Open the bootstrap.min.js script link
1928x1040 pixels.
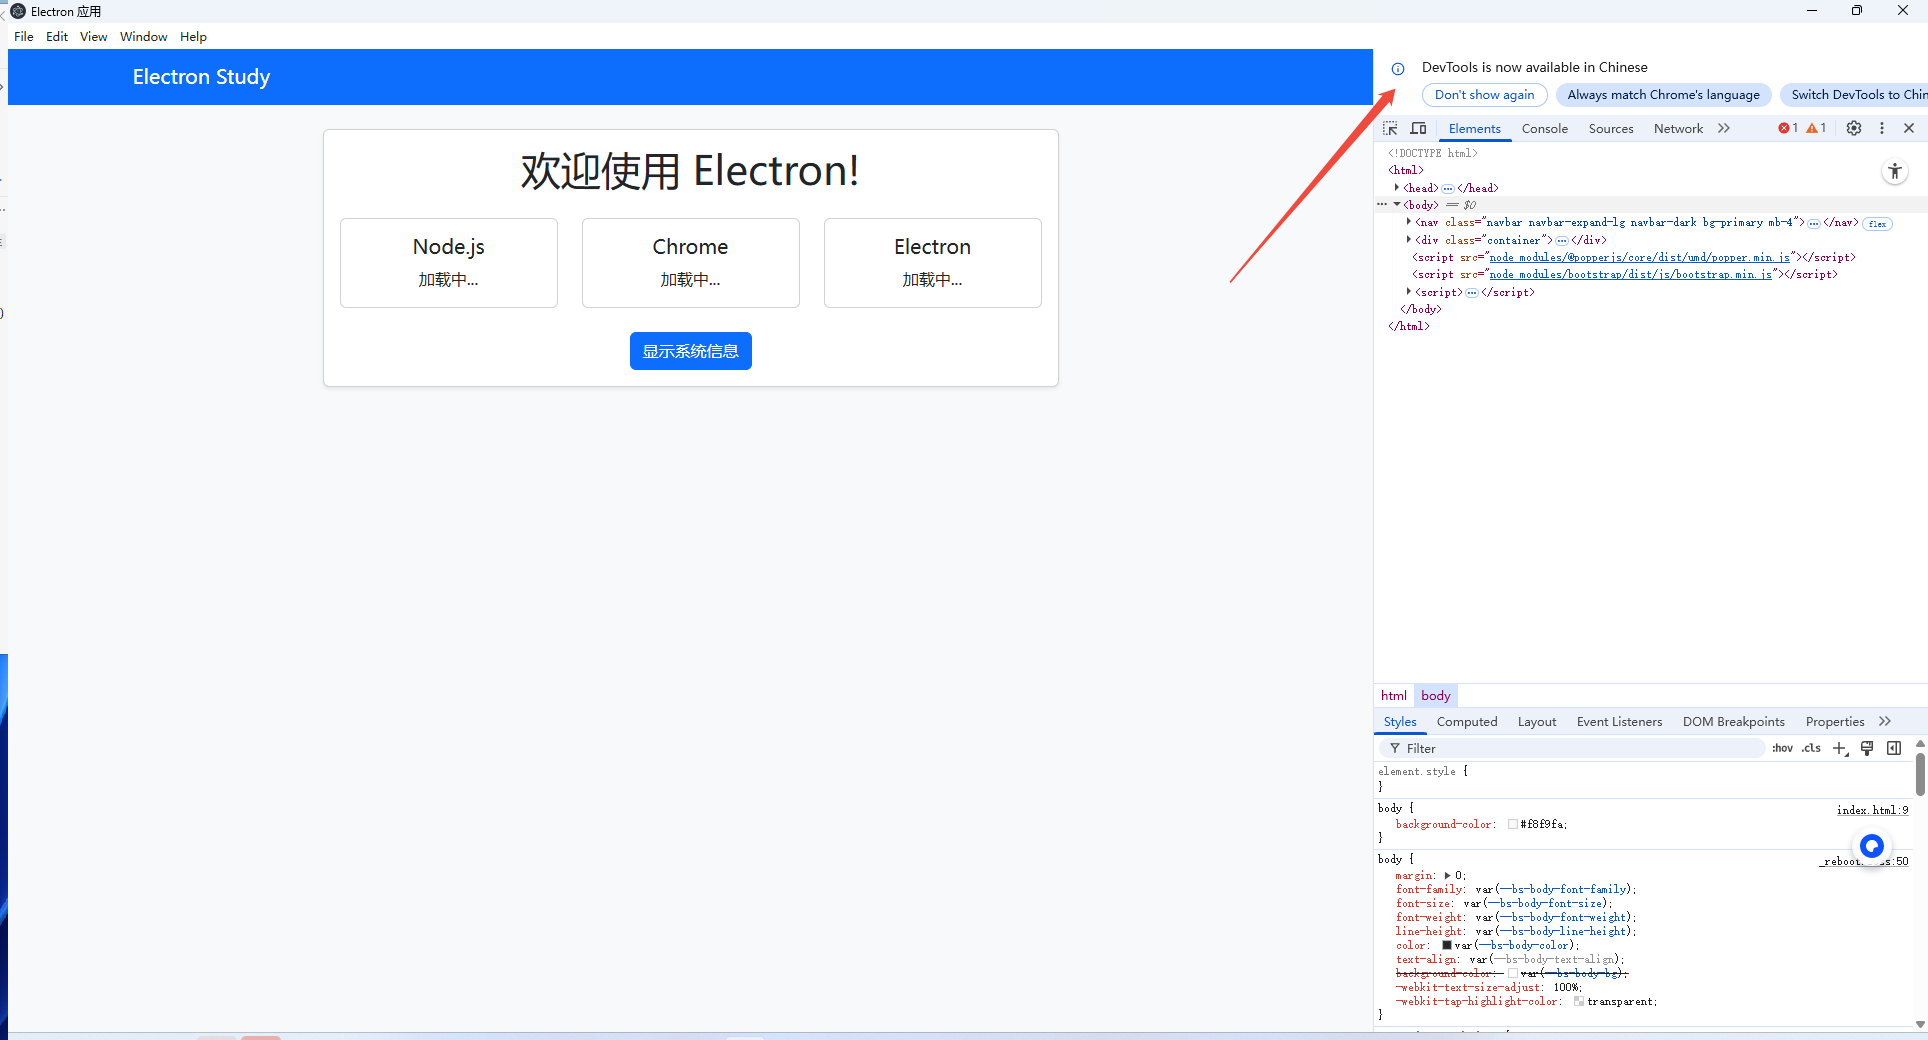point(1631,275)
